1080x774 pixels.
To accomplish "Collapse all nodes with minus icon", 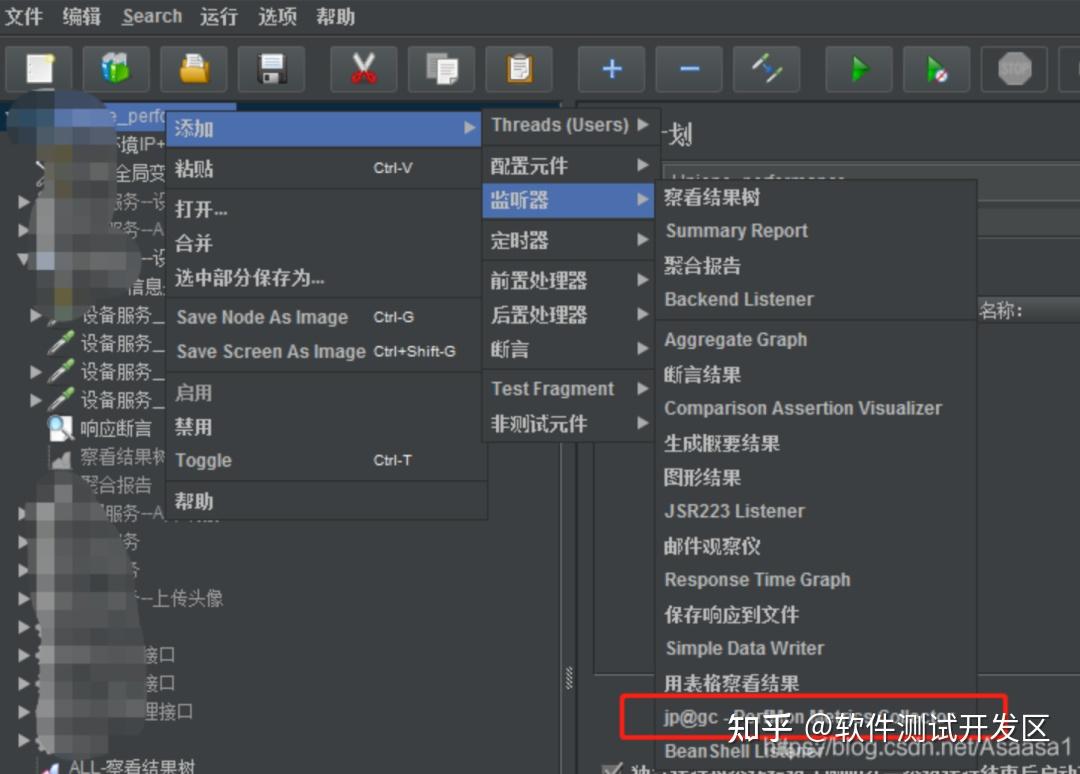I will (689, 69).
